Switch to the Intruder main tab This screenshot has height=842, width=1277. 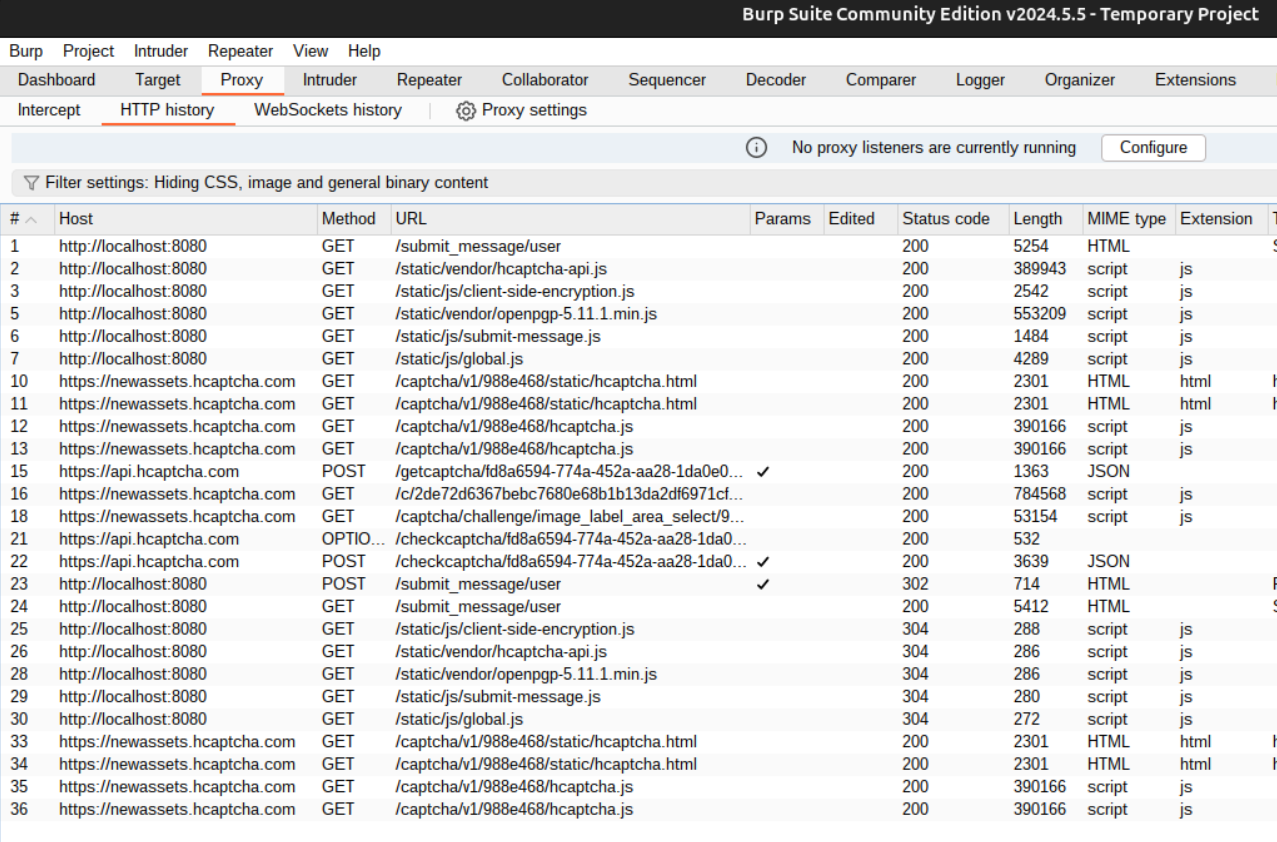coord(330,80)
